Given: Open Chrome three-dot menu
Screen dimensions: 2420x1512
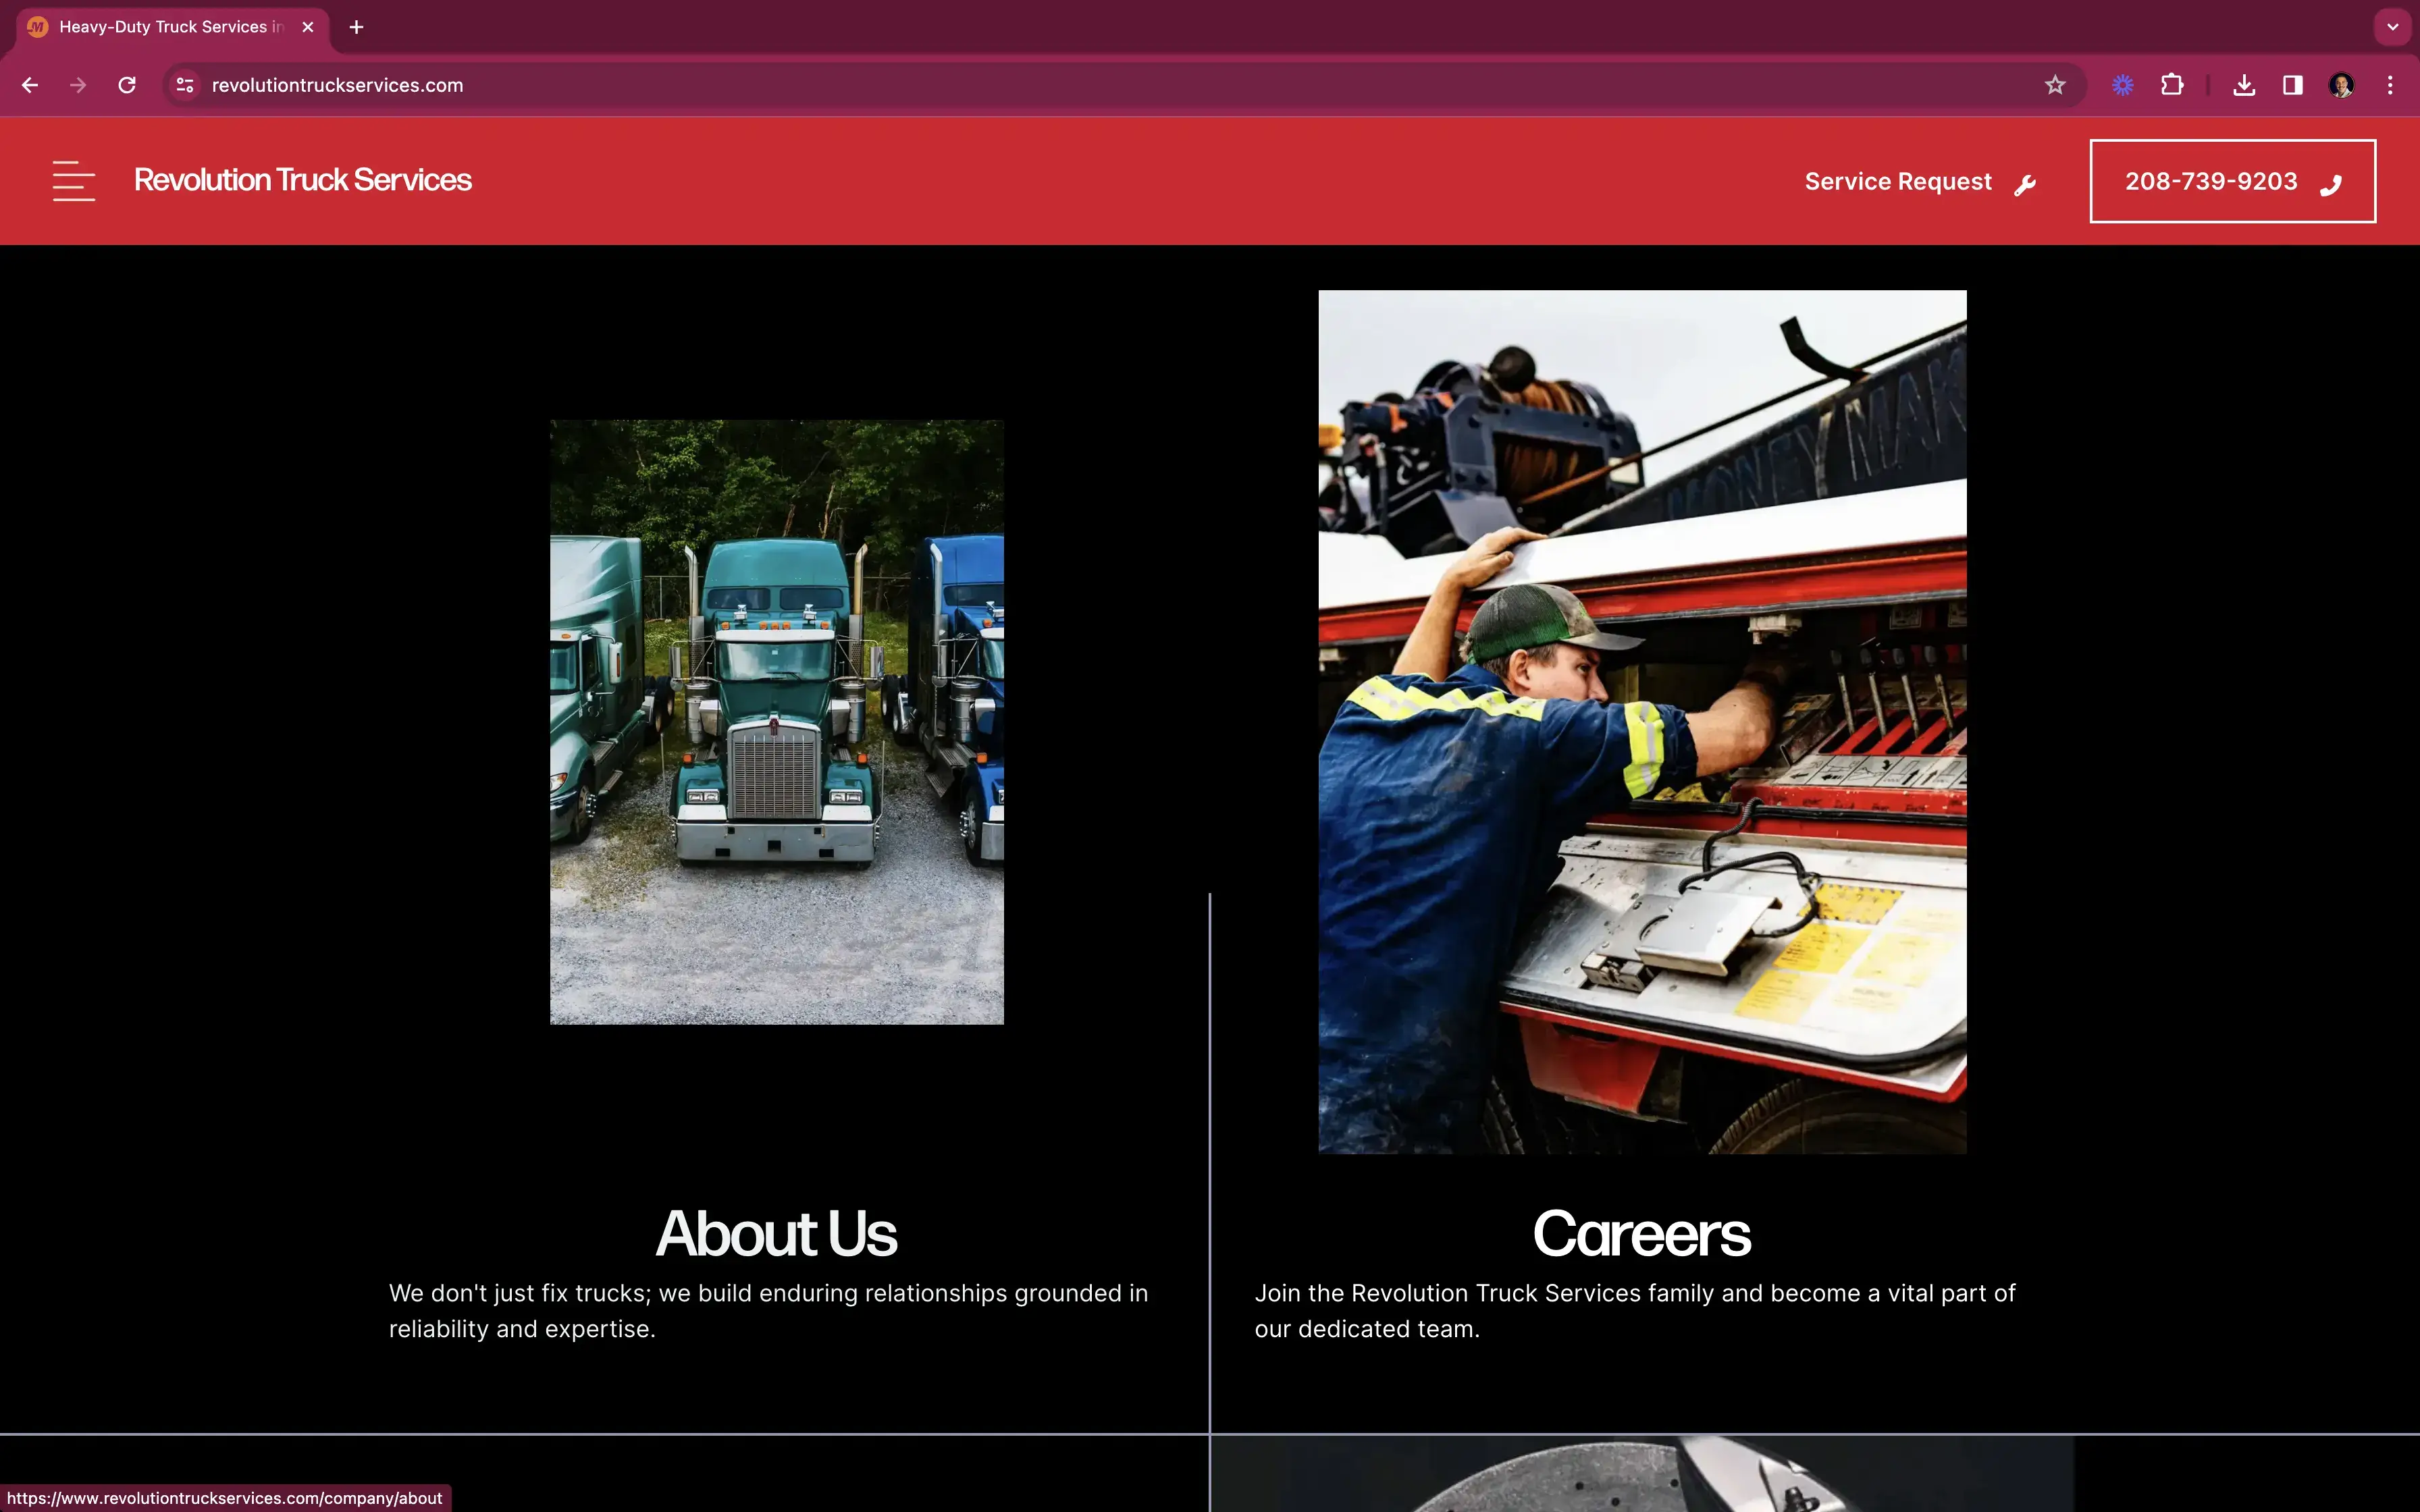Looking at the screenshot, I should (2390, 85).
